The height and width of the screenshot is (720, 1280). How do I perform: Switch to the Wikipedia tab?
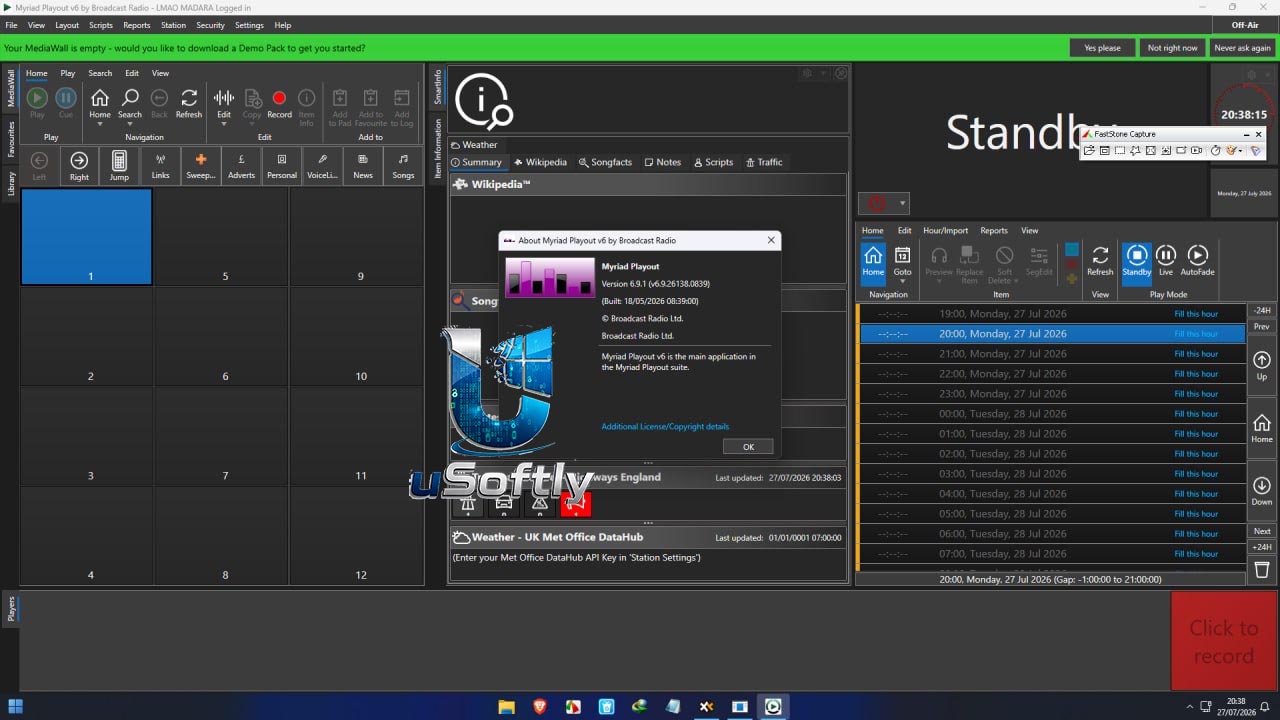point(540,162)
